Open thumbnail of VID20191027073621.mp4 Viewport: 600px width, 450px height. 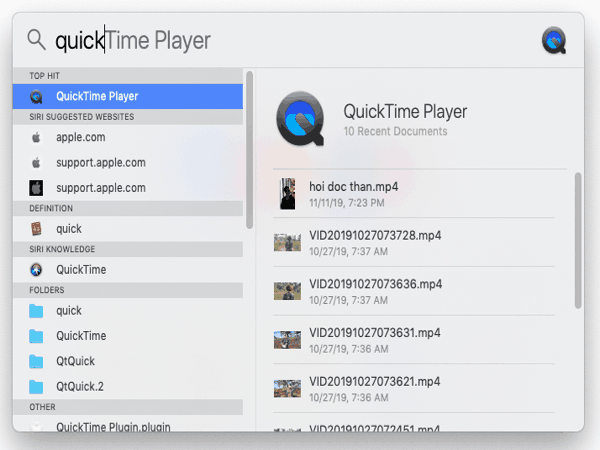(287, 388)
